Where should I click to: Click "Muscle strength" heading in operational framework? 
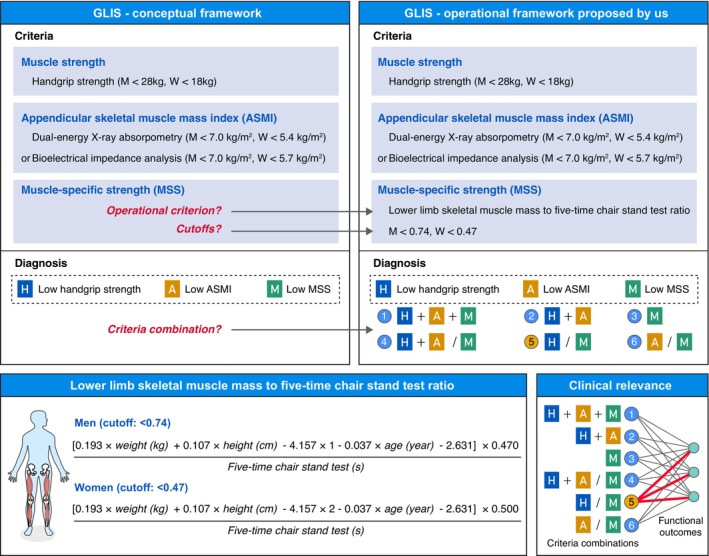pyautogui.click(x=420, y=62)
